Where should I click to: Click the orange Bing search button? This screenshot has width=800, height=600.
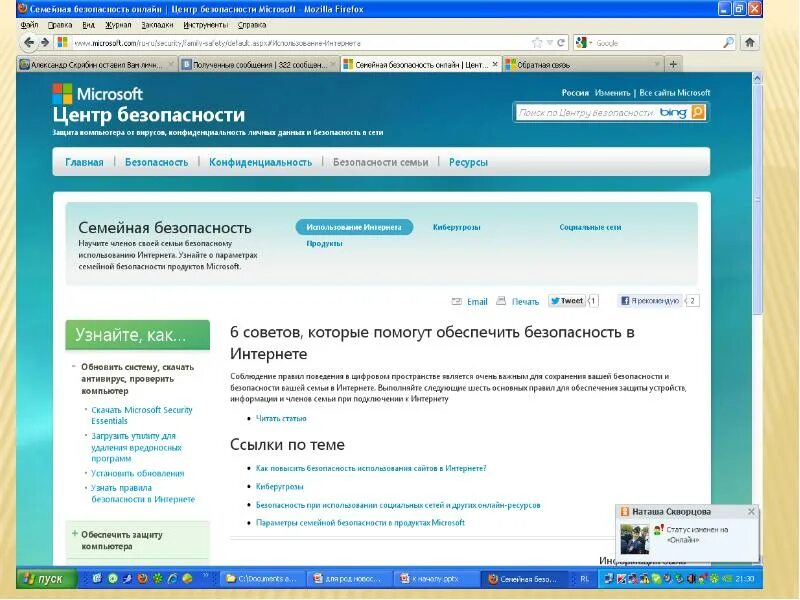point(698,112)
